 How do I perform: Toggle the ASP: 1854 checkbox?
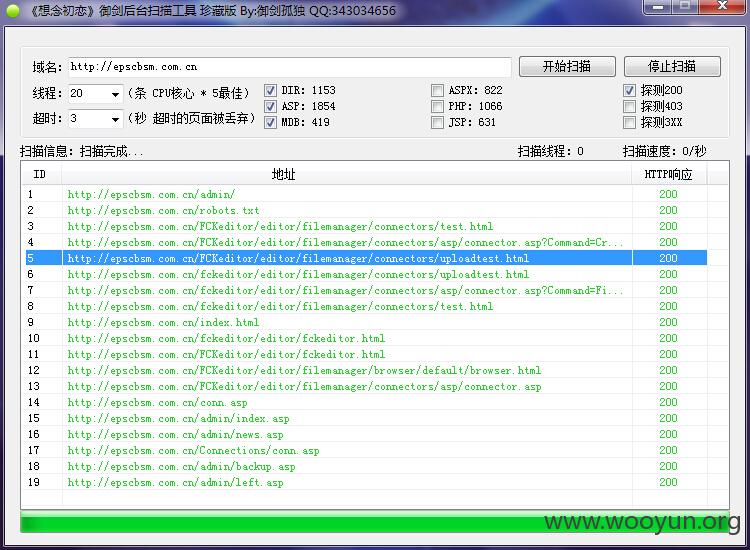click(x=270, y=106)
